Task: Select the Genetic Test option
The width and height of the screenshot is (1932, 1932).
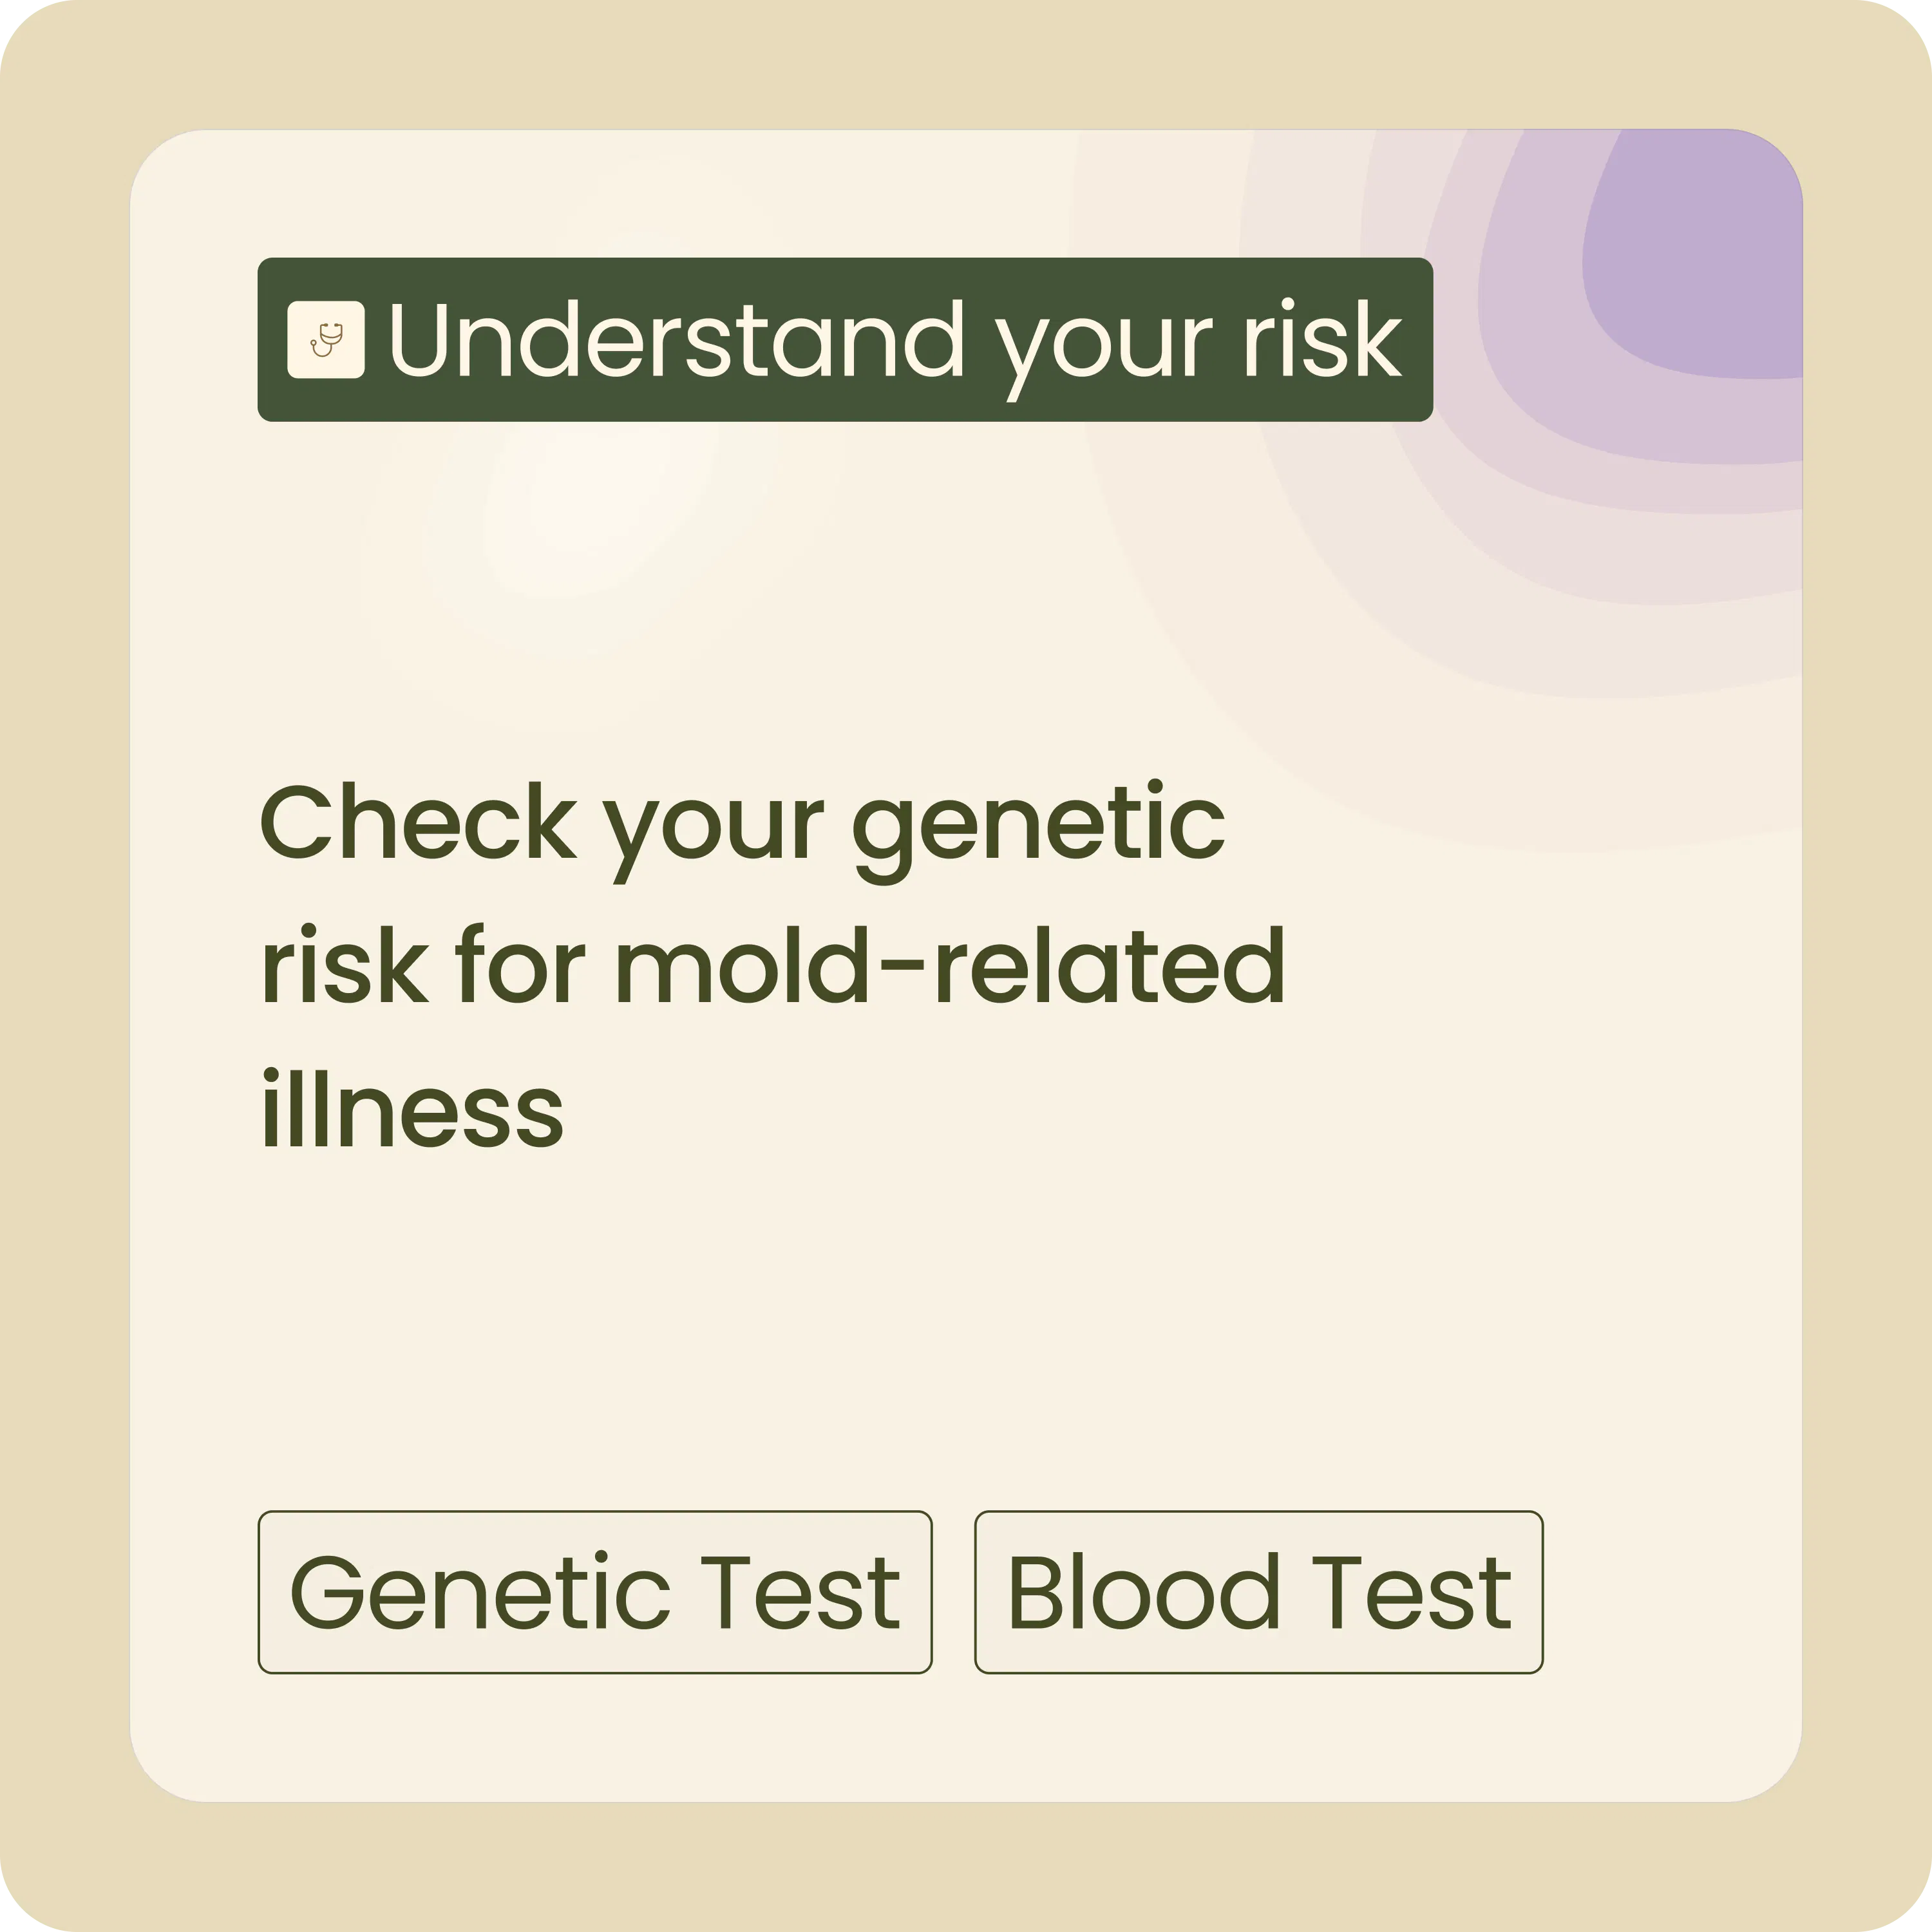Action: 595,1592
